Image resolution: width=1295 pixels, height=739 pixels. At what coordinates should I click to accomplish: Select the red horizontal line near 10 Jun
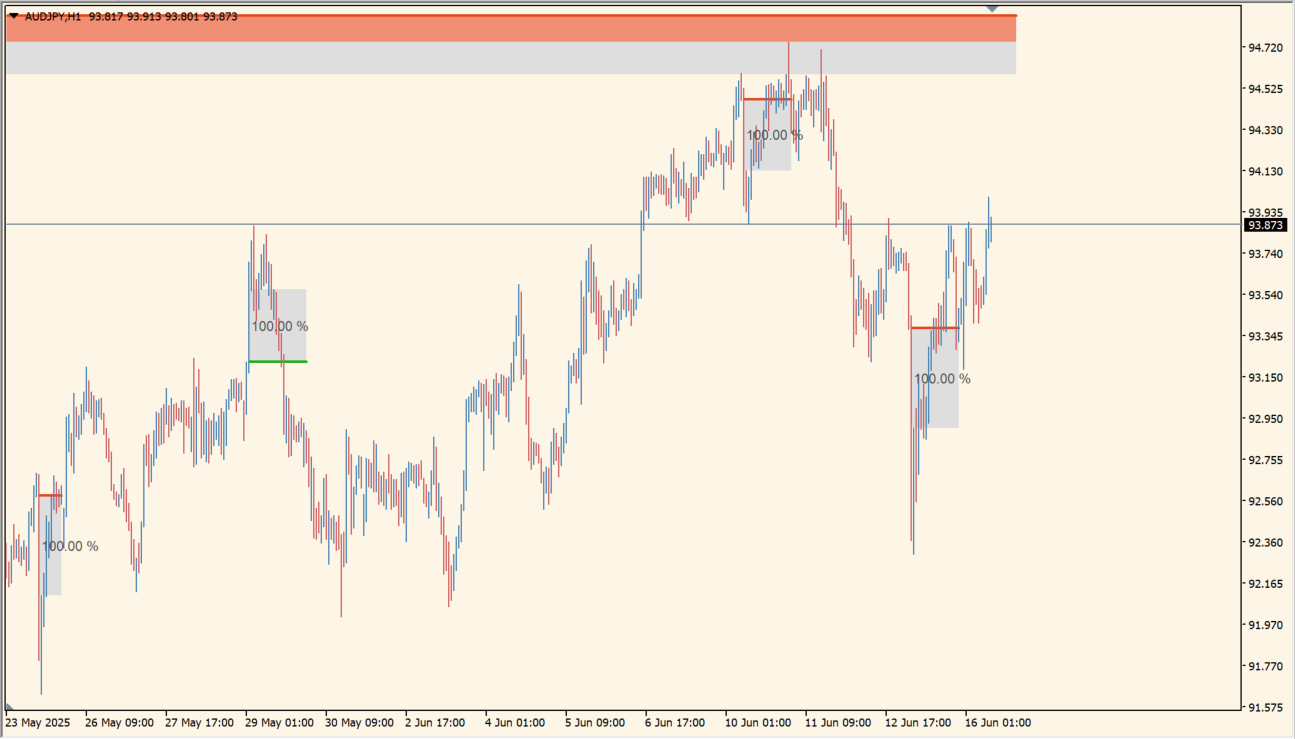[x=767, y=99]
